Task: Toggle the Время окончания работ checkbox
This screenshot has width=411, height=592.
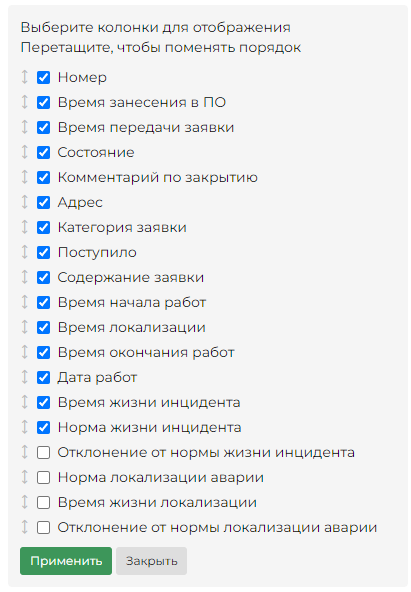Action: 43,352
